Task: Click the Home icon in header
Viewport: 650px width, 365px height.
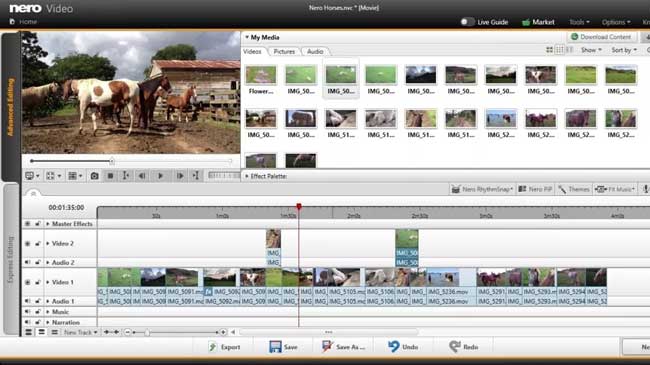Action: (12, 22)
